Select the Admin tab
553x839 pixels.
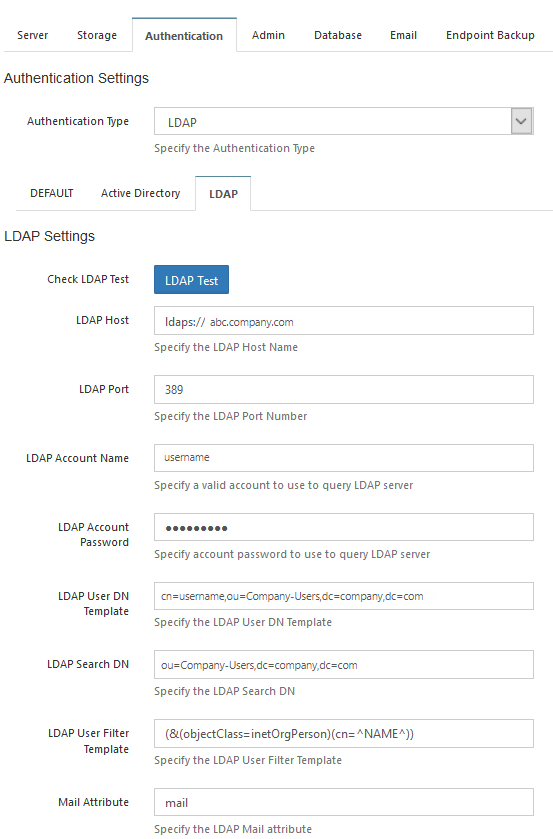click(x=268, y=35)
